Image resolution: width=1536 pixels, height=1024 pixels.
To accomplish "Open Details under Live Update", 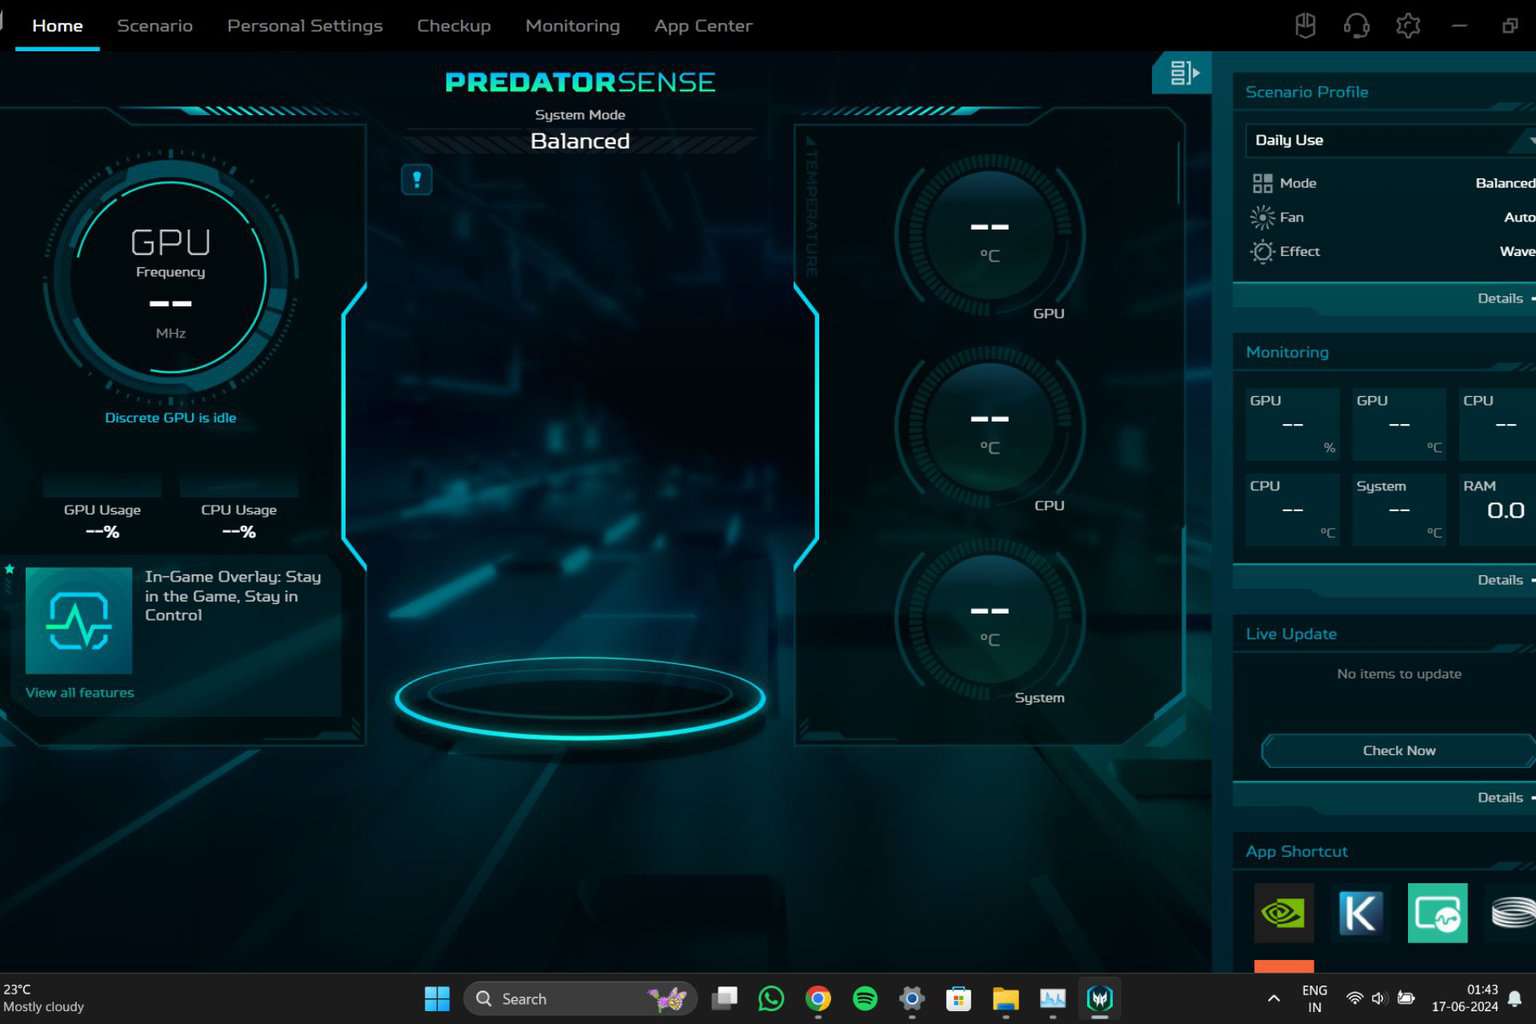I will click(1501, 797).
